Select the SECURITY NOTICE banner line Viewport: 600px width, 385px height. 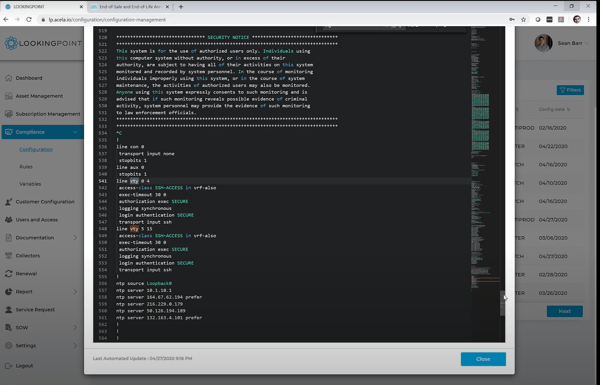coord(227,38)
